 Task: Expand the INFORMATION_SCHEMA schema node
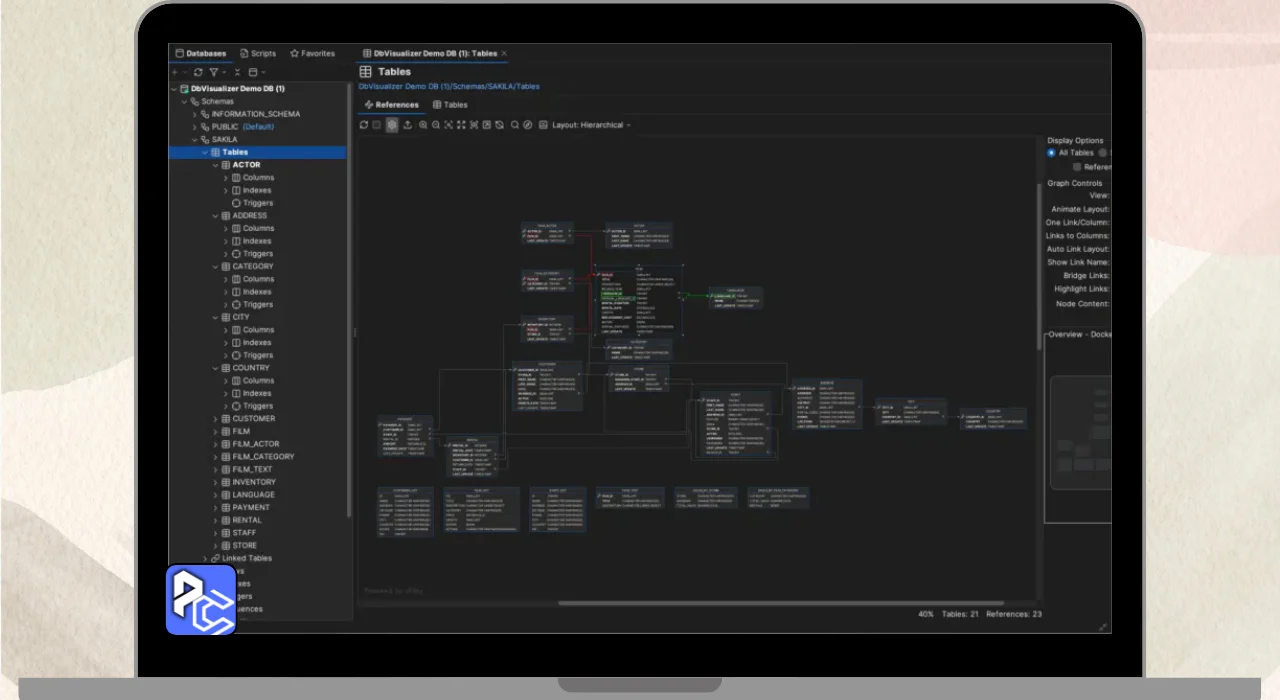pyautogui.click(x=195, y=114)
